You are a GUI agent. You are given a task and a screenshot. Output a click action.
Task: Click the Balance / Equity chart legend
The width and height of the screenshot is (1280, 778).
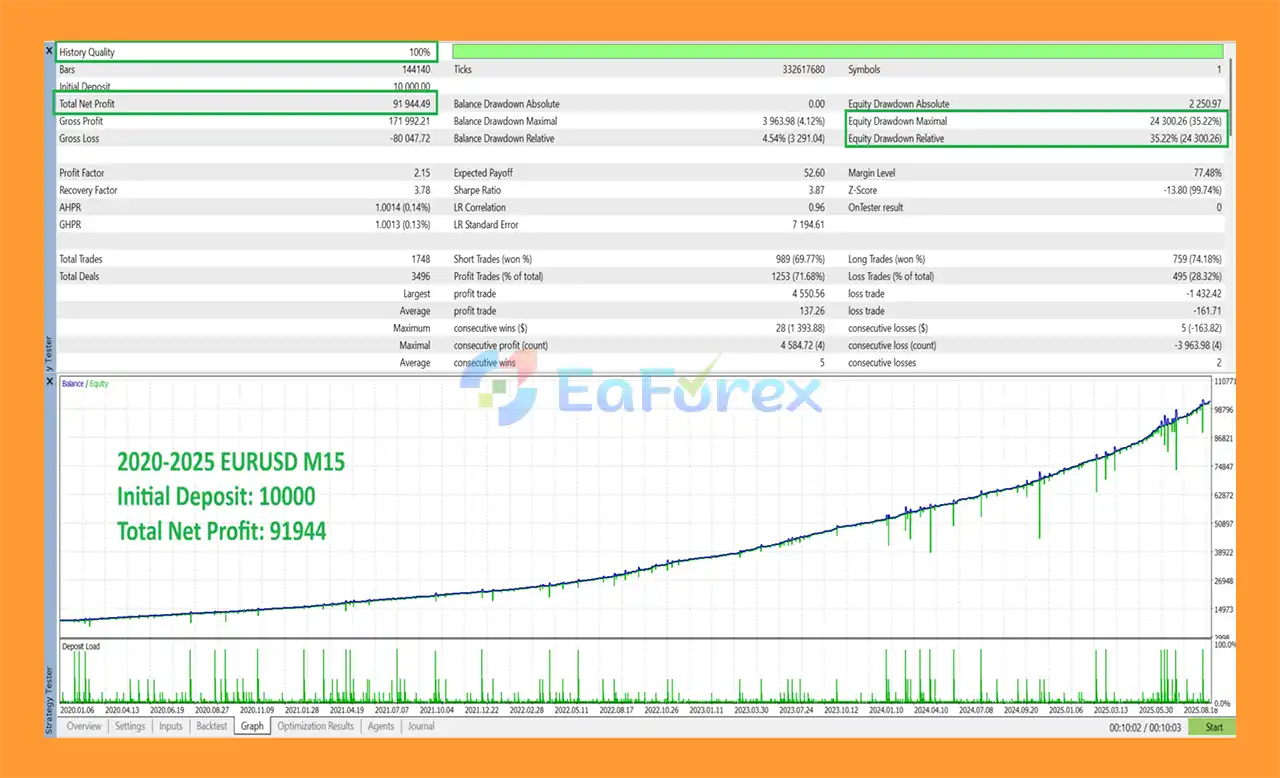85,384
